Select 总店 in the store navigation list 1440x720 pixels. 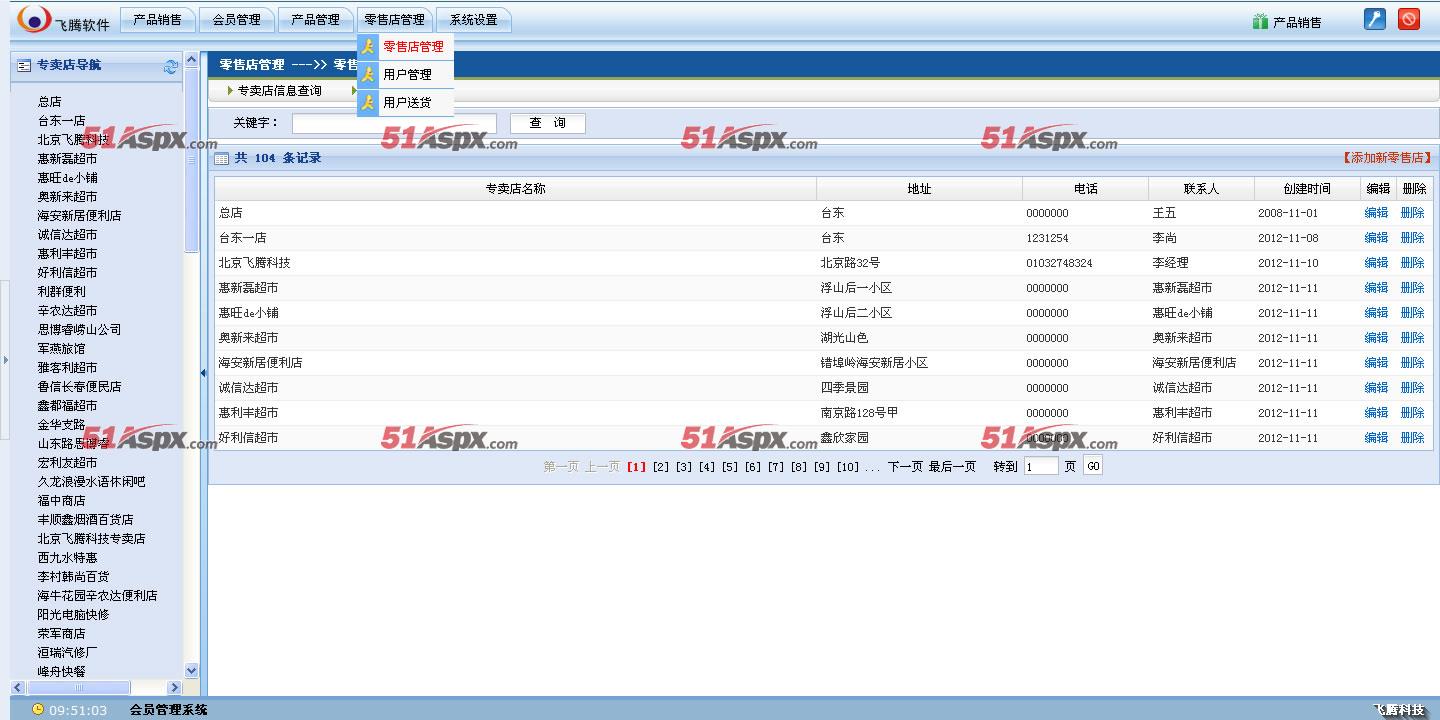[50, 102]
